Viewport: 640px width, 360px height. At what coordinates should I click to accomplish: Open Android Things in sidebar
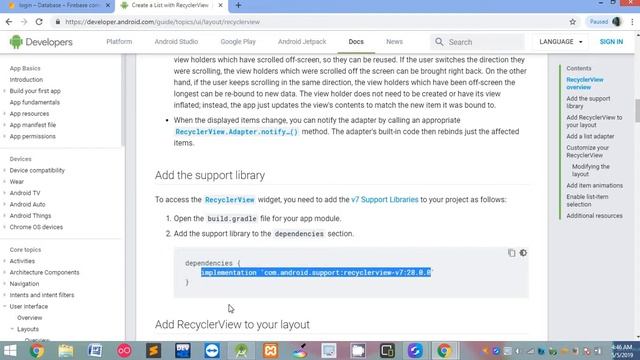30,216
